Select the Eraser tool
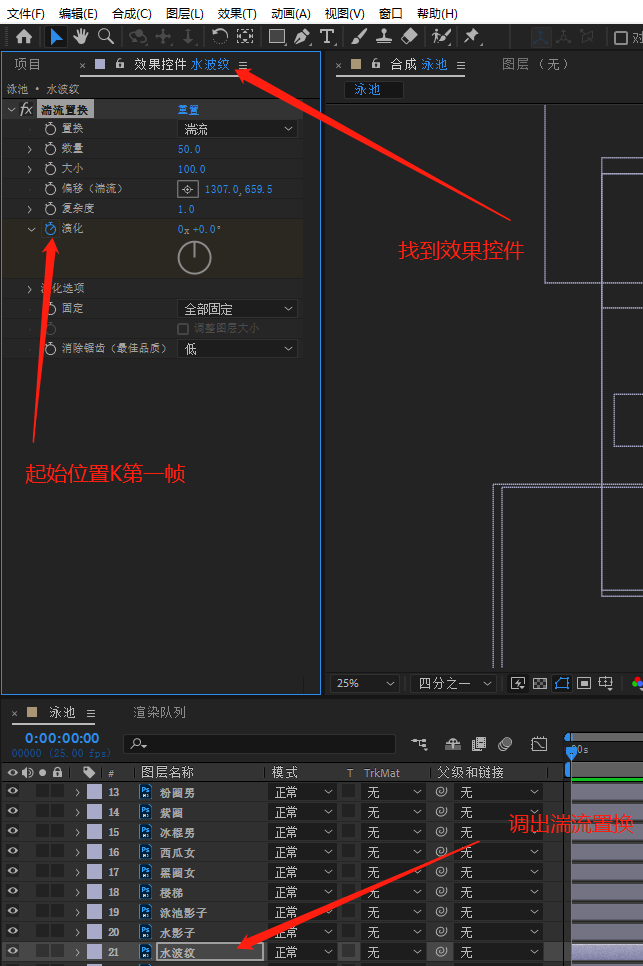 pos(409,37)
